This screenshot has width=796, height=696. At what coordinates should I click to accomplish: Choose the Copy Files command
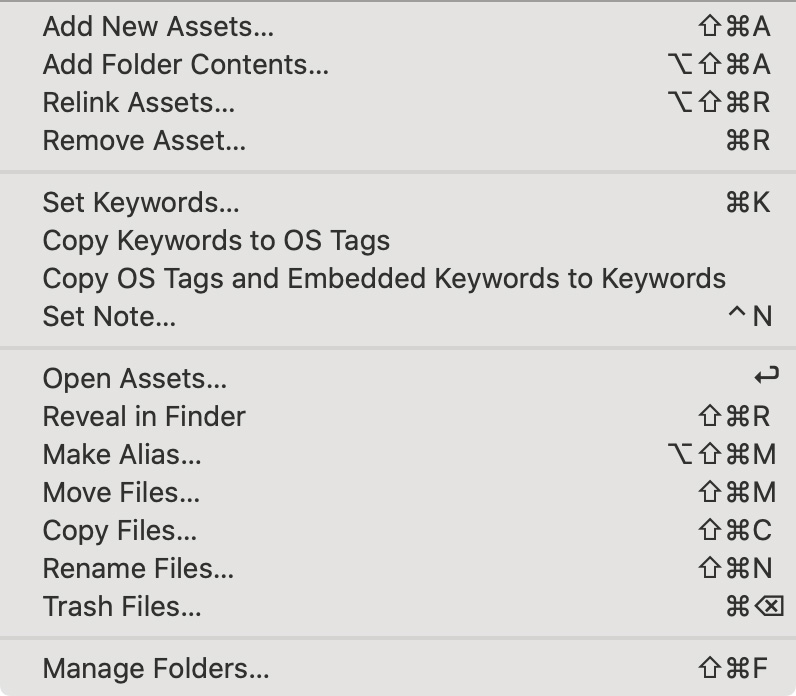point(398,531)
